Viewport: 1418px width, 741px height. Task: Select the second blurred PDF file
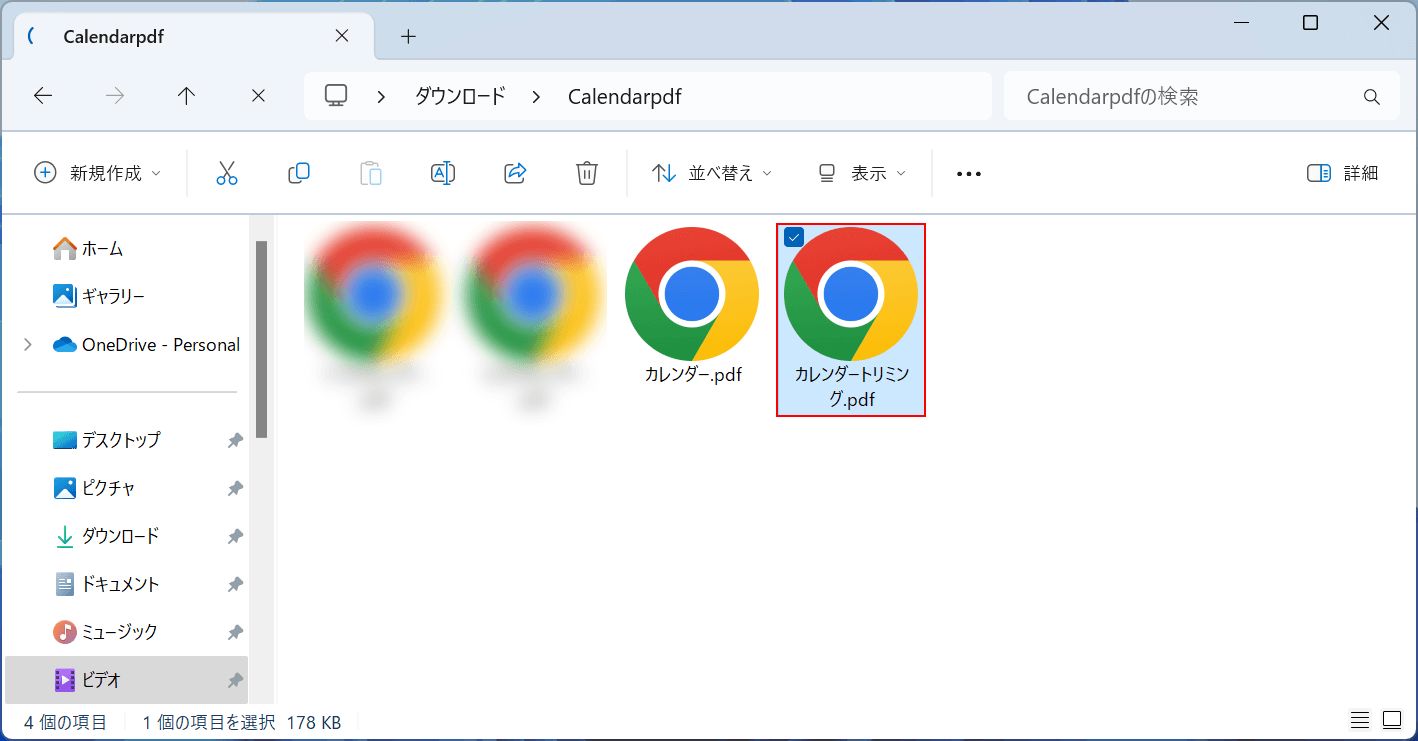[533, 318]
